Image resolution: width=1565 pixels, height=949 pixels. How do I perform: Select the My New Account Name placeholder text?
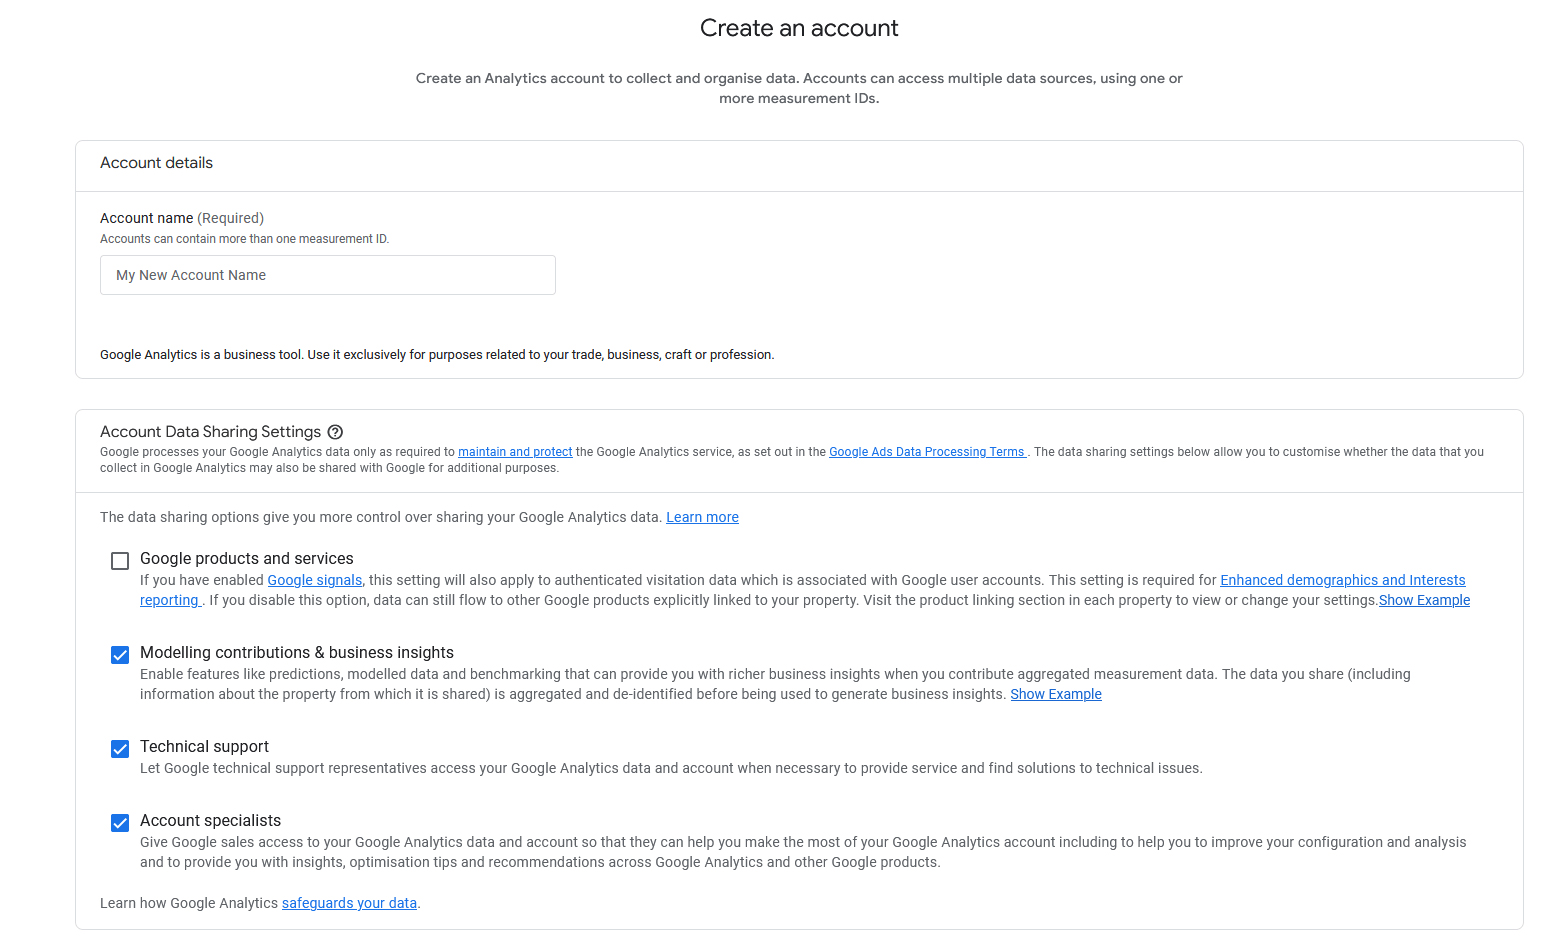click(190, 274)
